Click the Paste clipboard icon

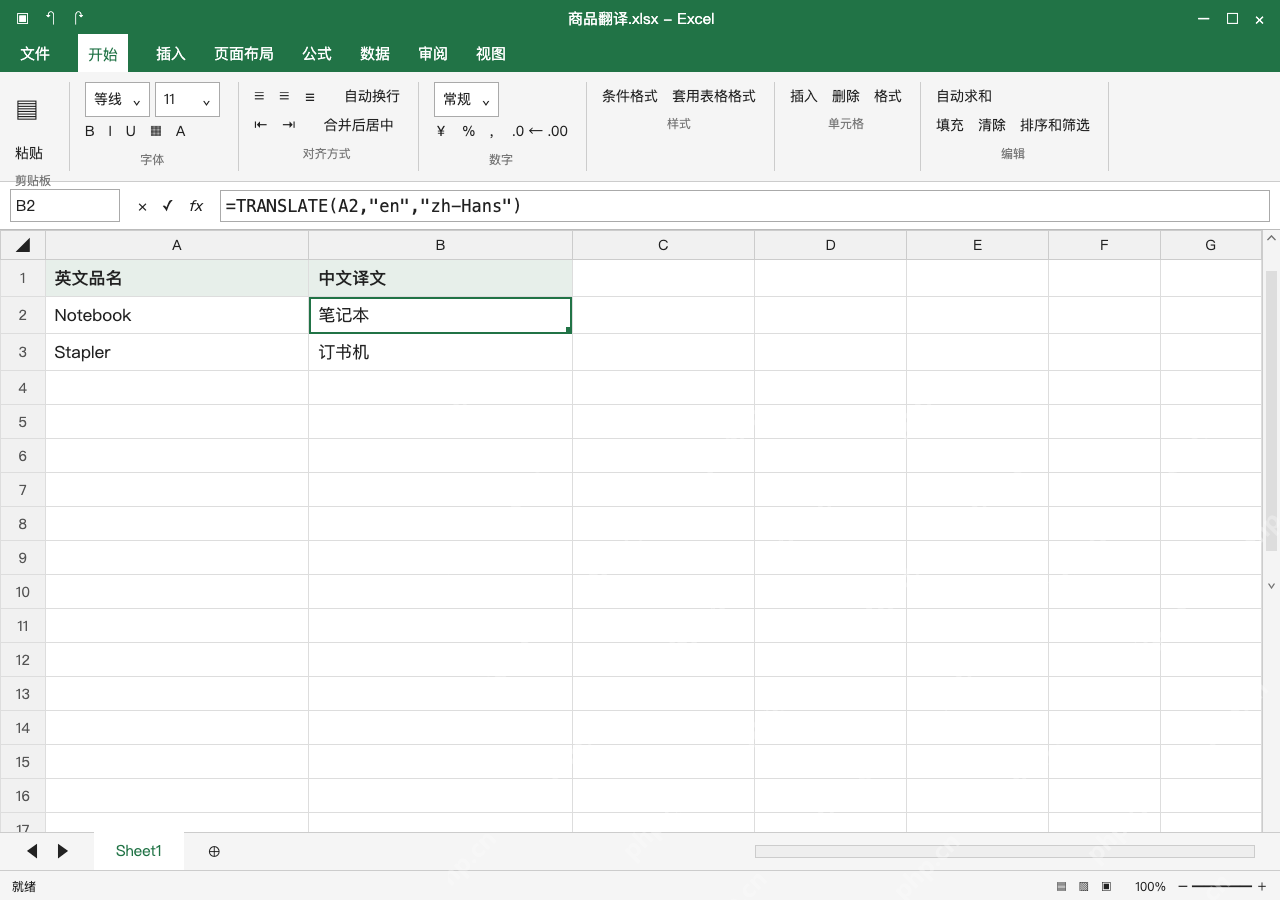pos(27,110)
